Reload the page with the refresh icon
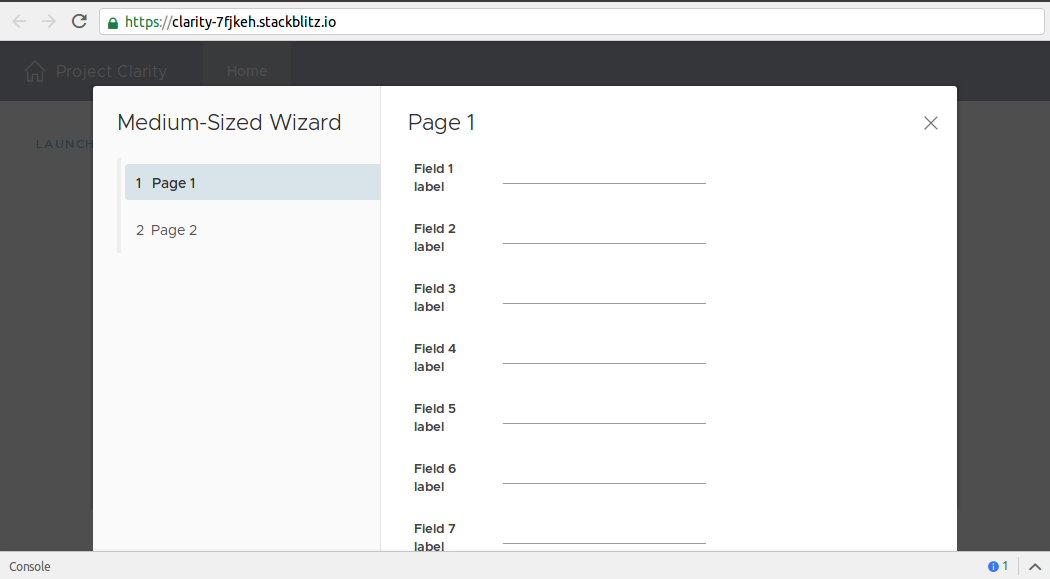Viewport: 1050px width, 579px height. tap(79, 21)
